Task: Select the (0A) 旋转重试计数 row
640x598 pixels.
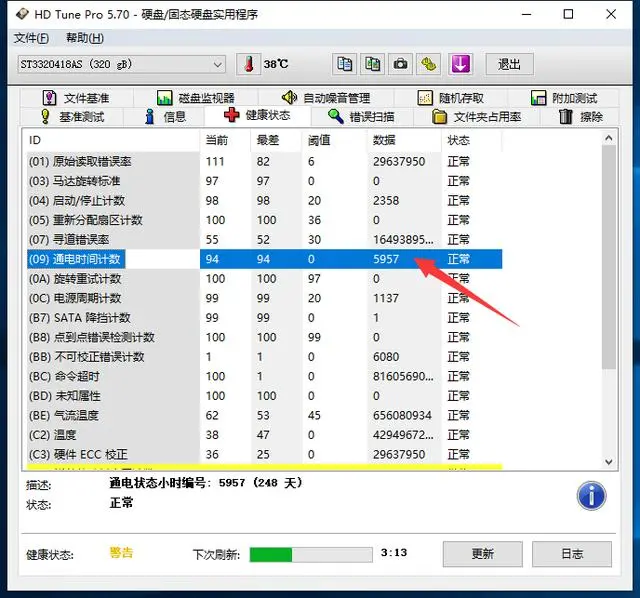Action: pos(264,279)
